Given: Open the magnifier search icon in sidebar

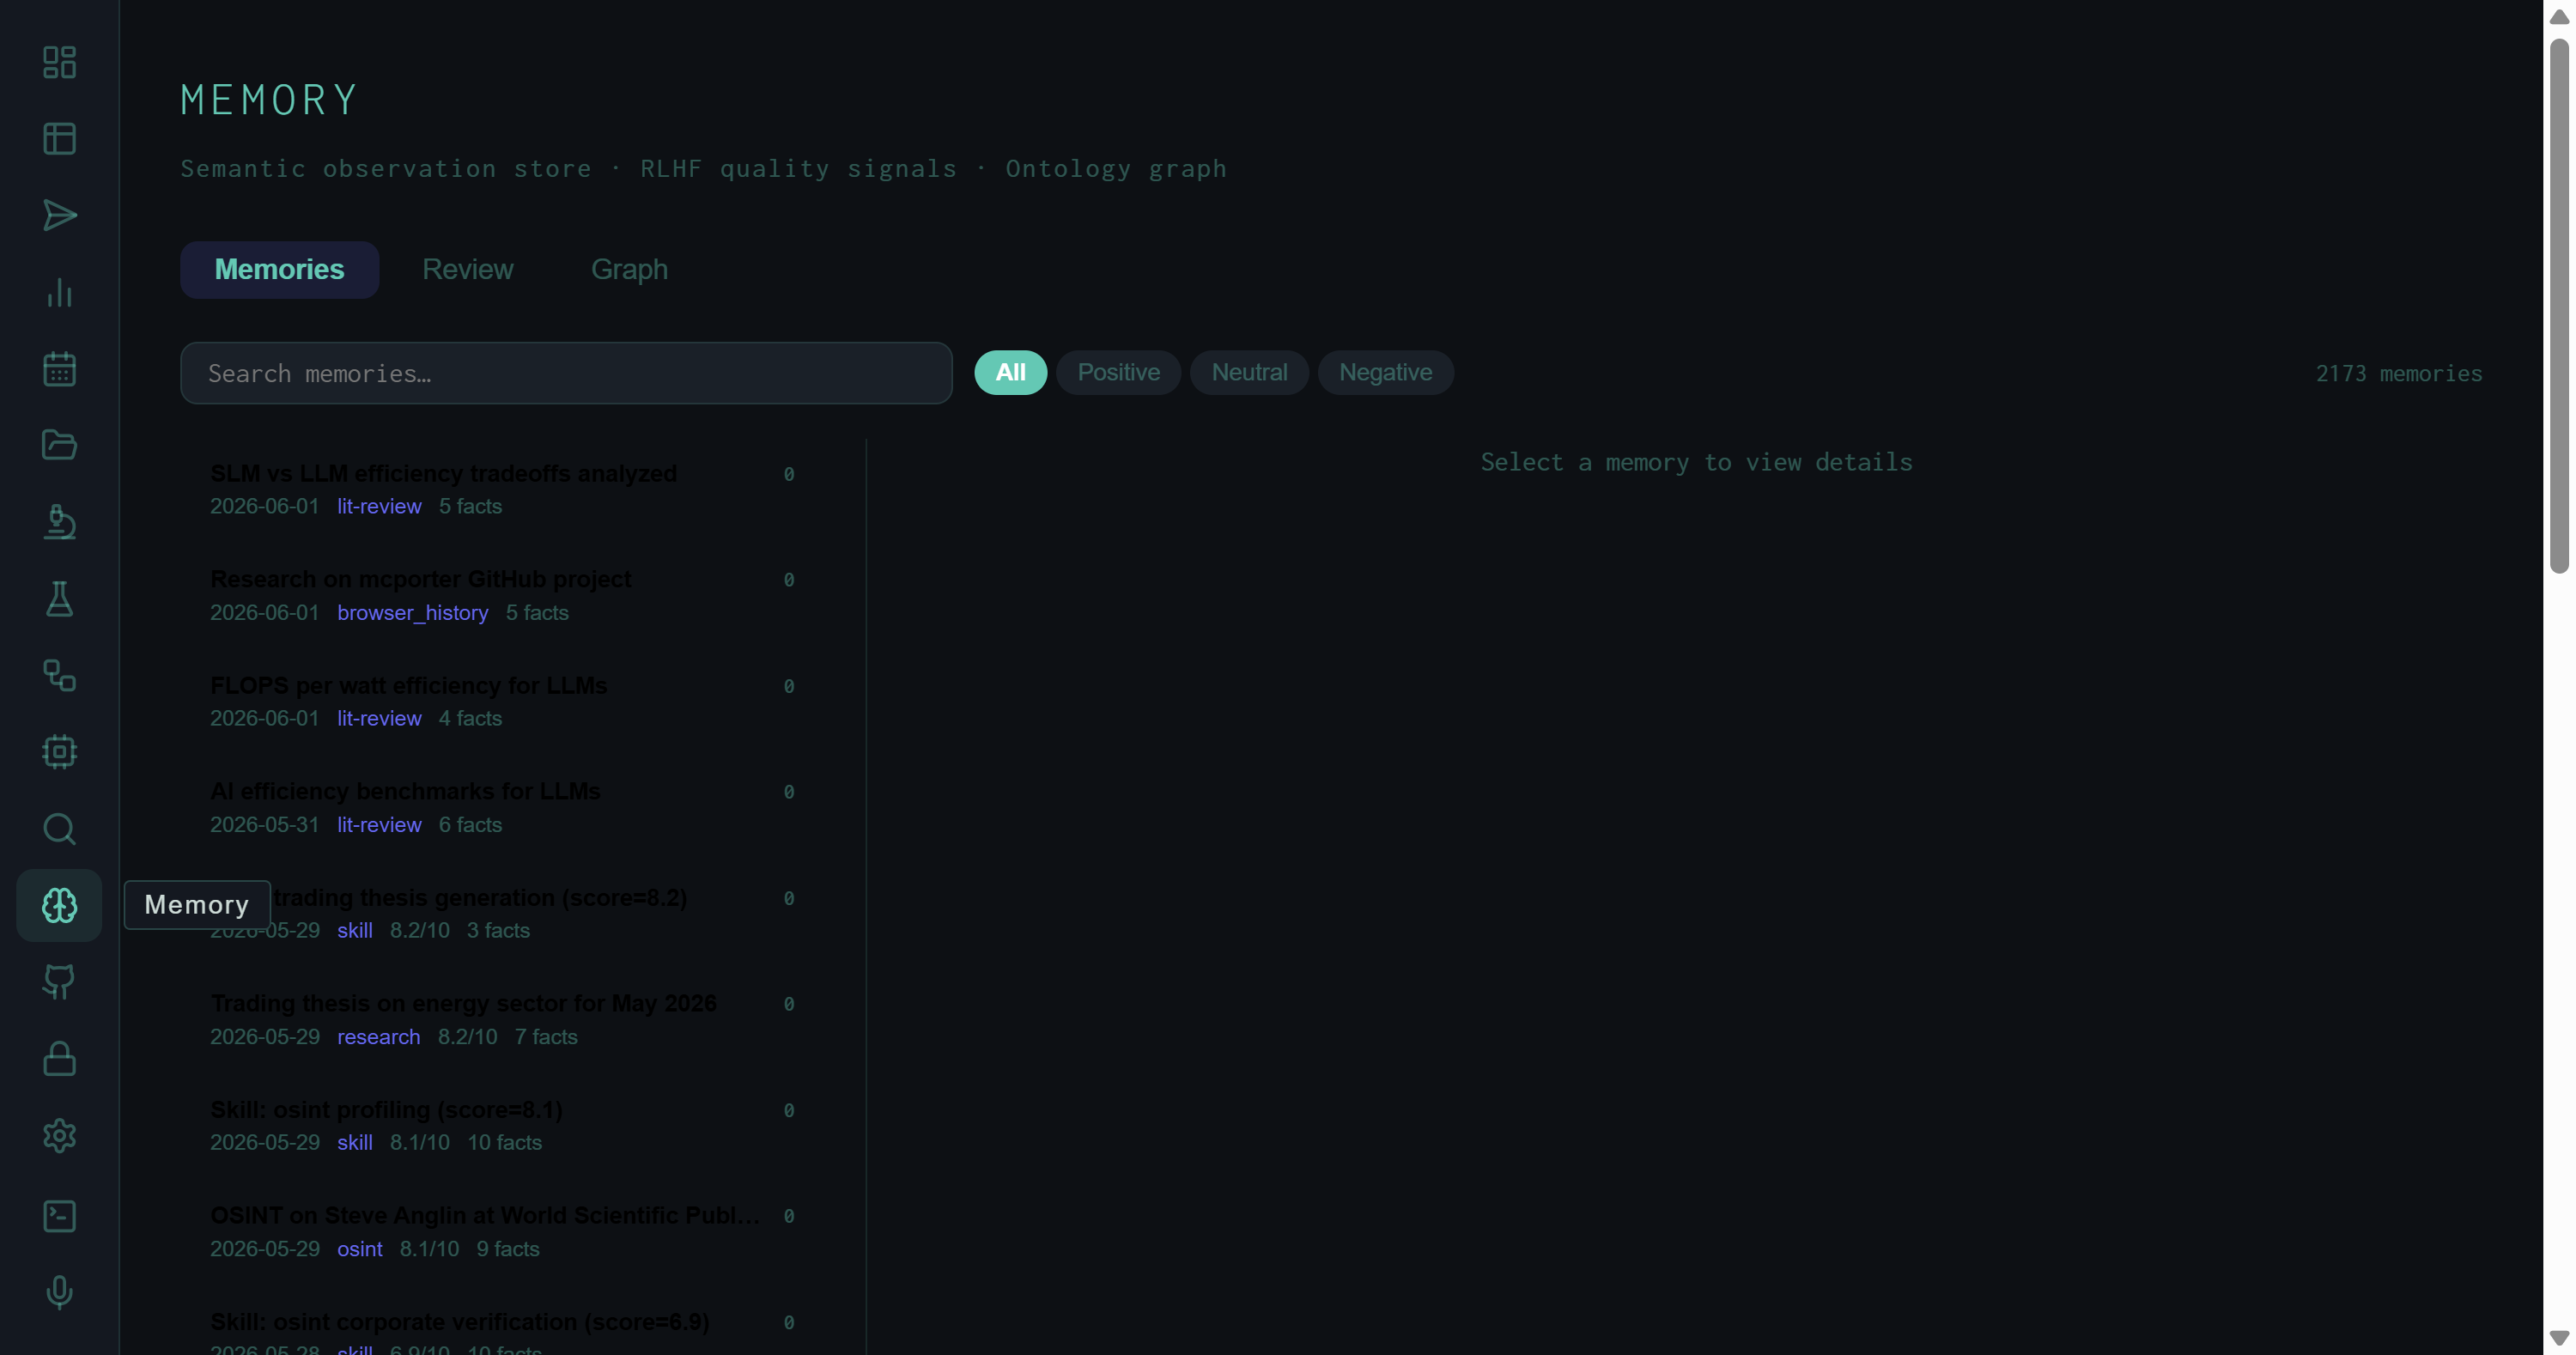Looking at the screenshot, I should (59, 829).
